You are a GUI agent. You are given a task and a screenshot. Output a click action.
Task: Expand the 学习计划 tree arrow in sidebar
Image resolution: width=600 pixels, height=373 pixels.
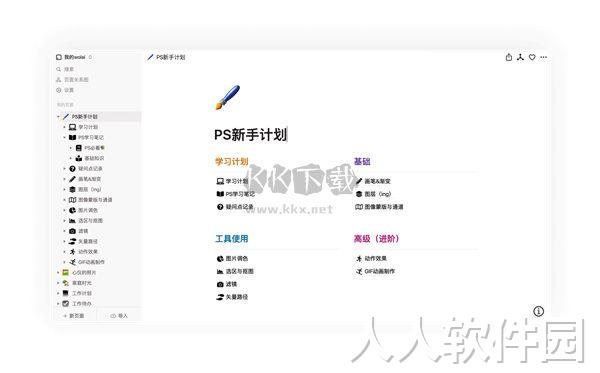click(x=64, y=127)
